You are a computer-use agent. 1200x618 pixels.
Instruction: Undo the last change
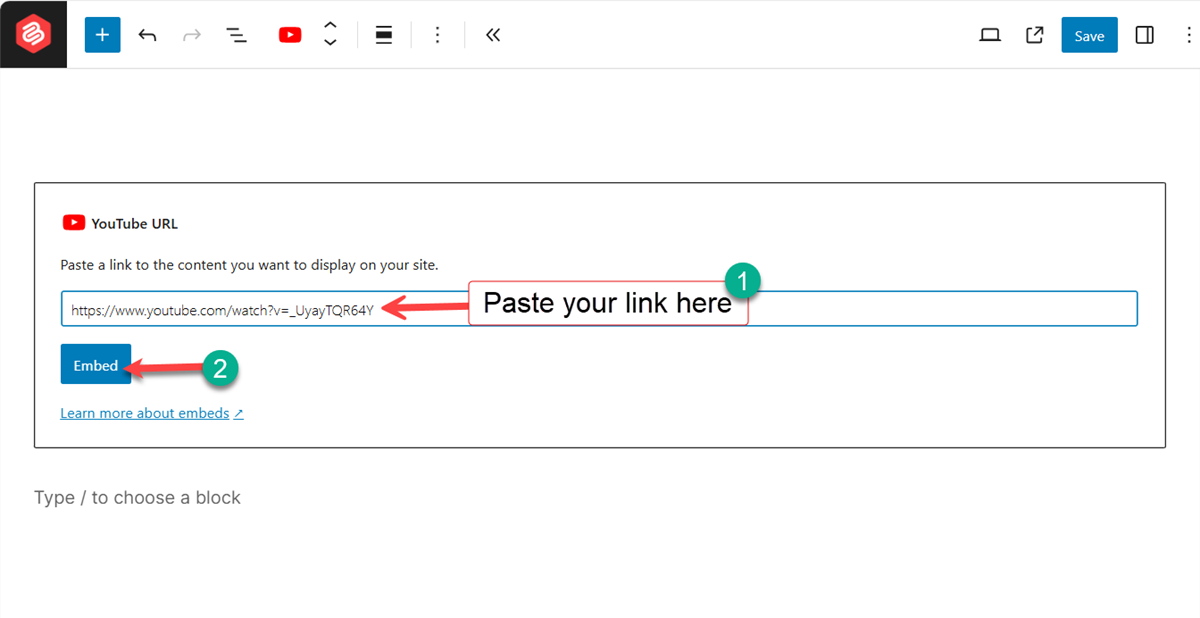coord(147,34)
